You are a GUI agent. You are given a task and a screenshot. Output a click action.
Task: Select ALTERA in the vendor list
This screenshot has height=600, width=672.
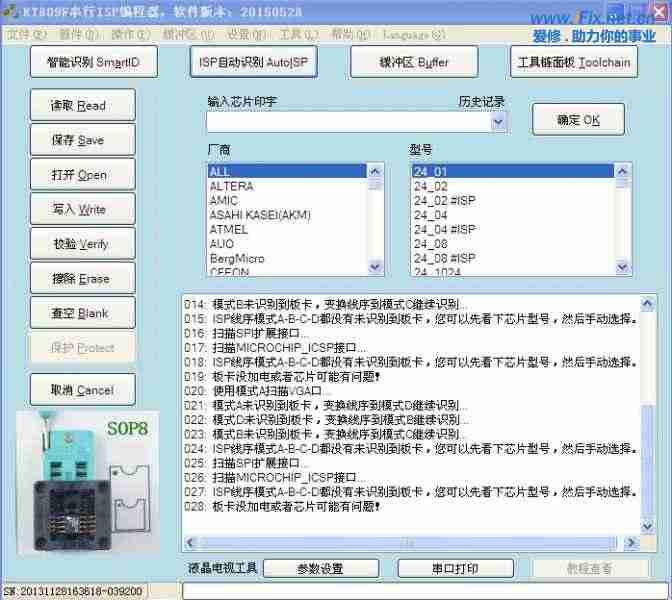(x=287, y=186)
